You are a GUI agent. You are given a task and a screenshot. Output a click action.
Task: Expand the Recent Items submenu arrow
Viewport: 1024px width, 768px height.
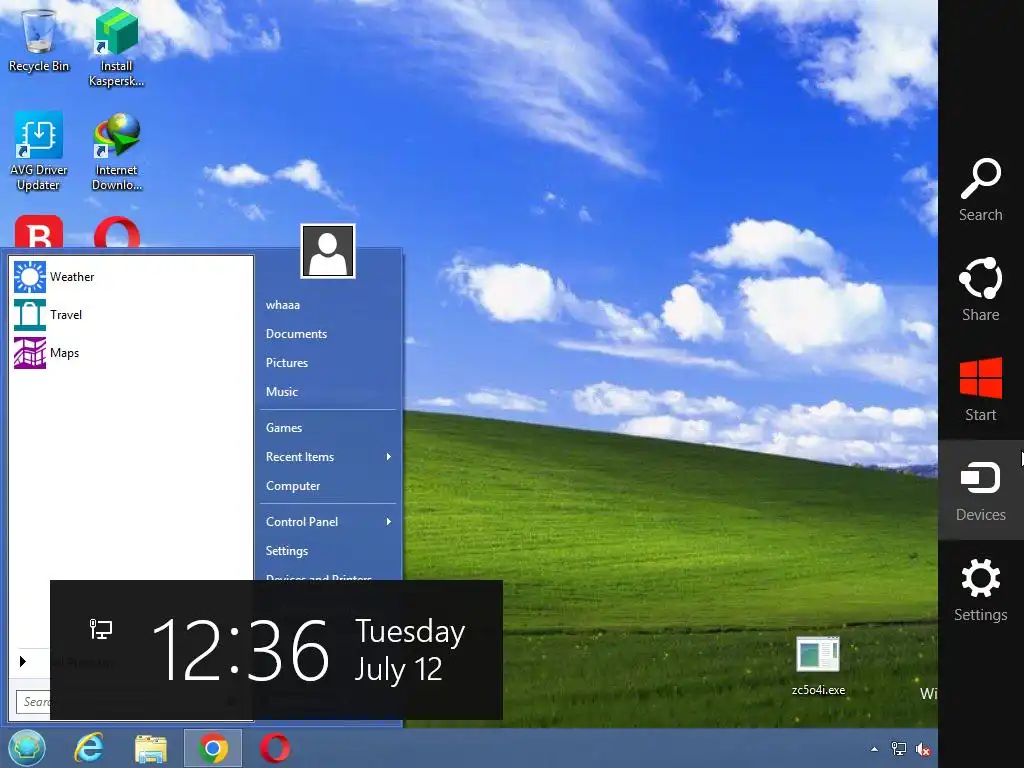(389, 456)
